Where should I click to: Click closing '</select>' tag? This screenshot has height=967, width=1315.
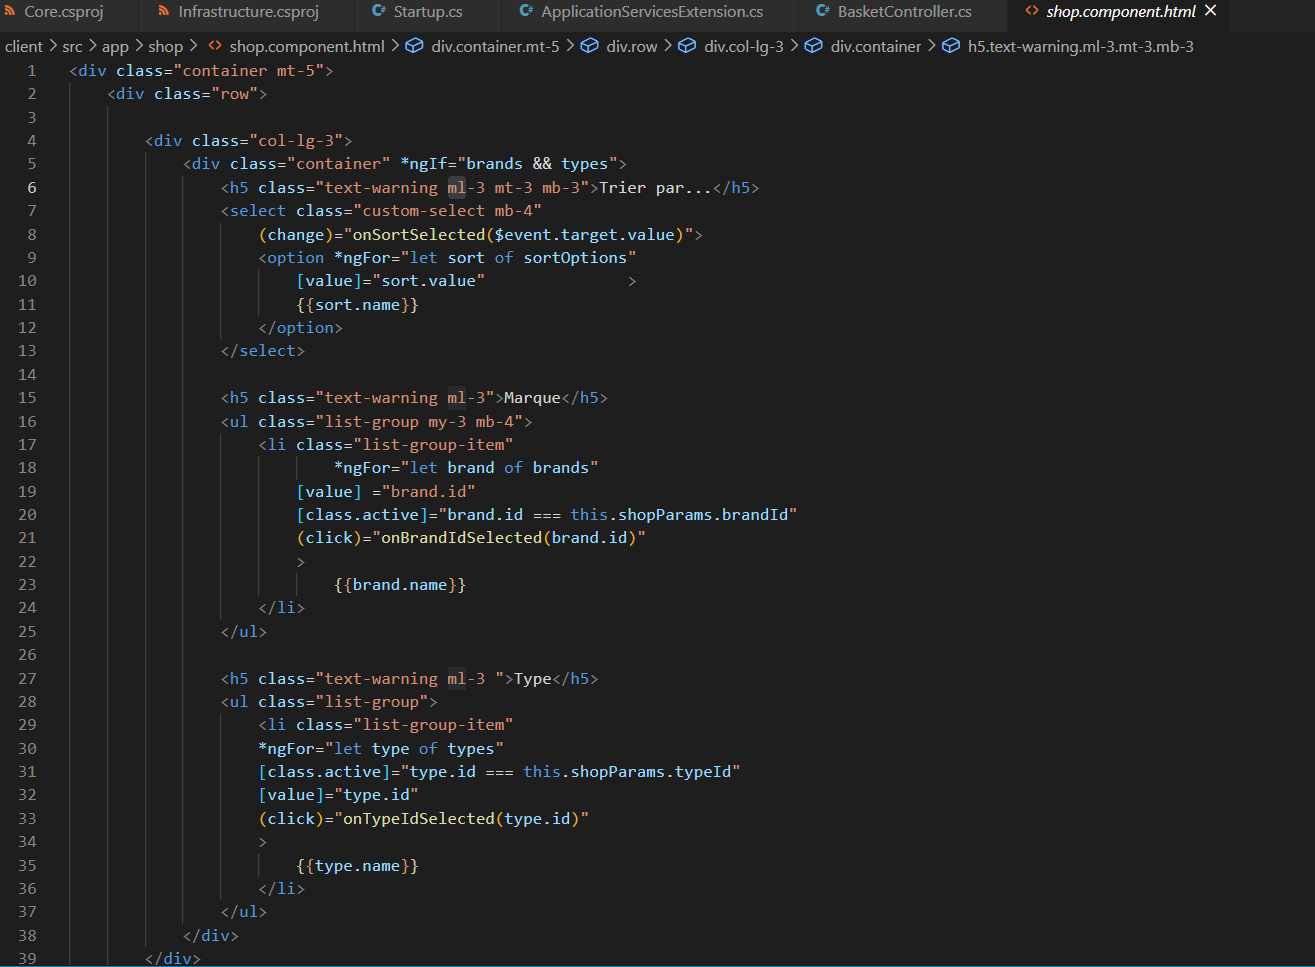pos(263,351)
